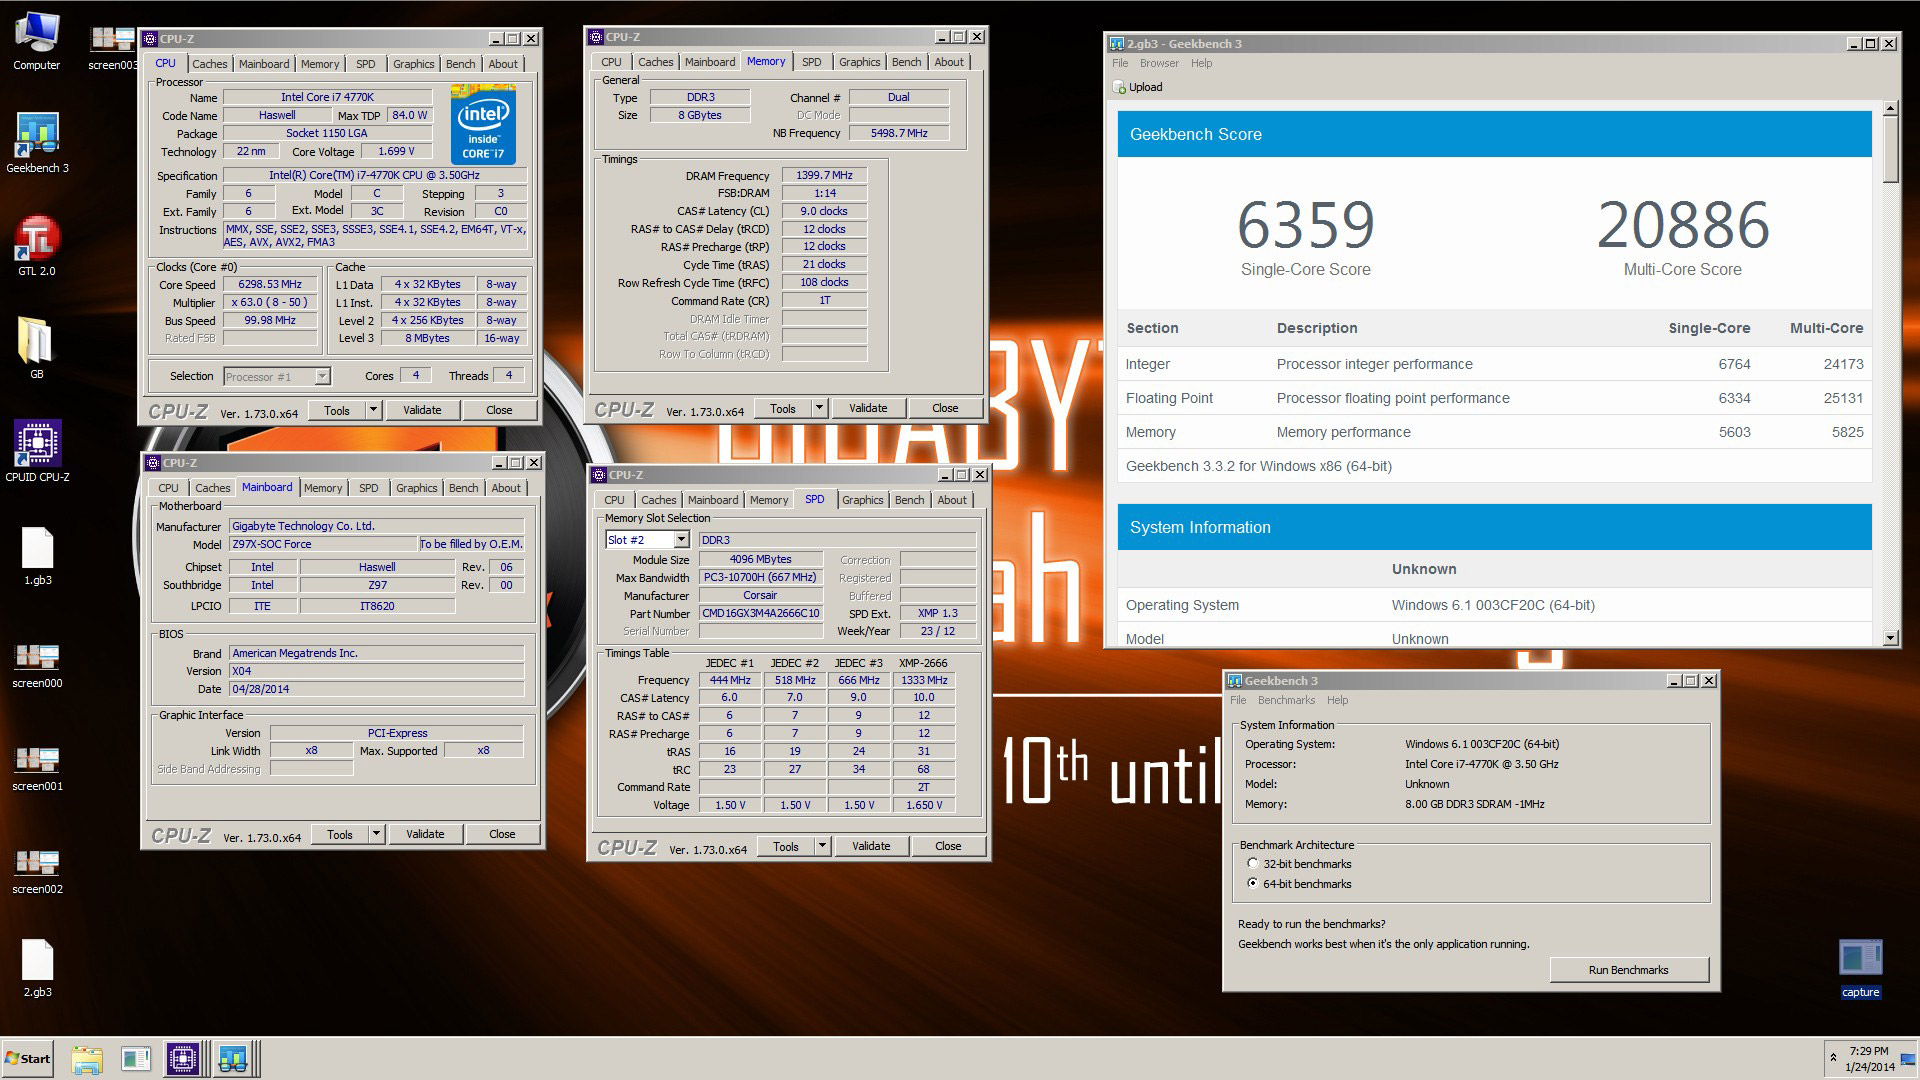Click the Windows Start button
1920x1080 pixels.
pos(28,1058)
